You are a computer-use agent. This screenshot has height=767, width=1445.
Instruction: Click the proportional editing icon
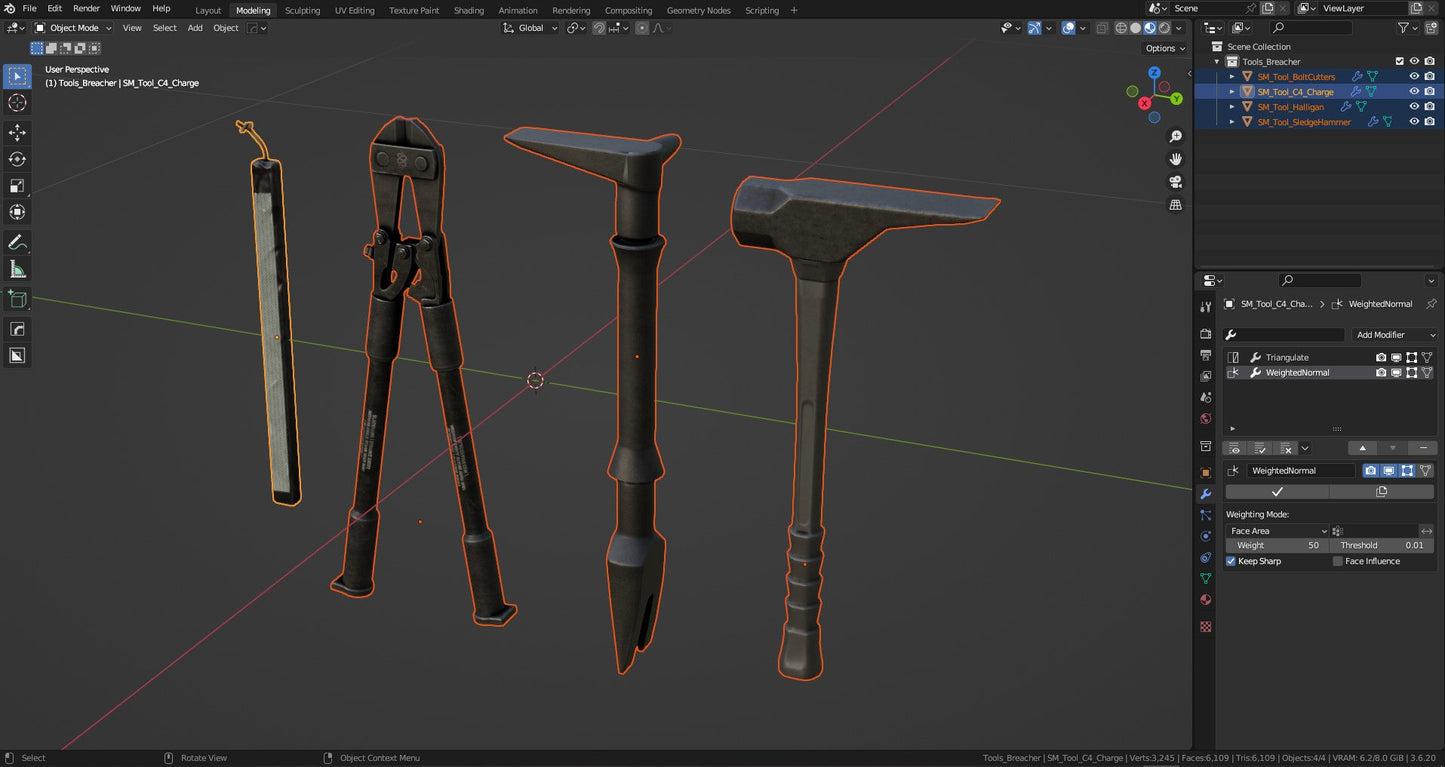(641, 27)
